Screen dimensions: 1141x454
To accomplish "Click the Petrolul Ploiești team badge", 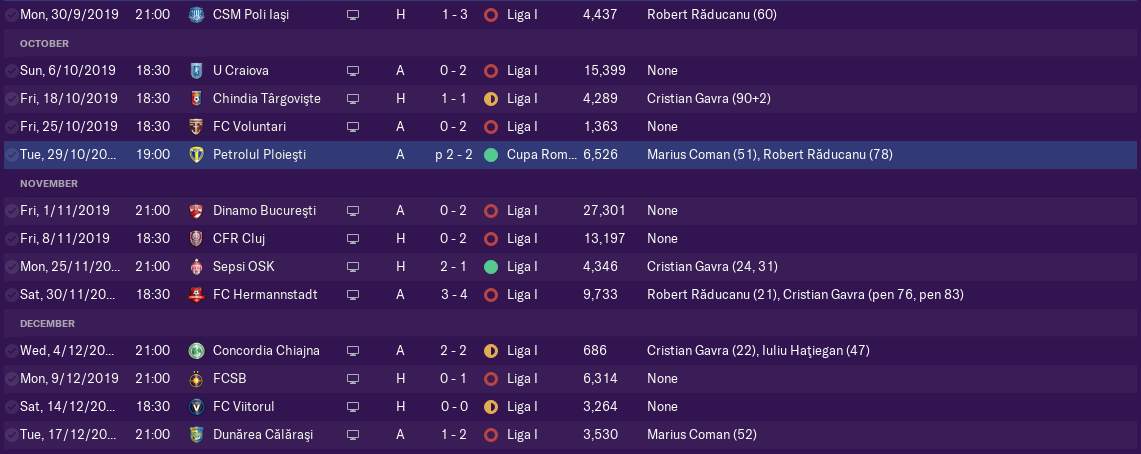I will (x=196, y=154).
